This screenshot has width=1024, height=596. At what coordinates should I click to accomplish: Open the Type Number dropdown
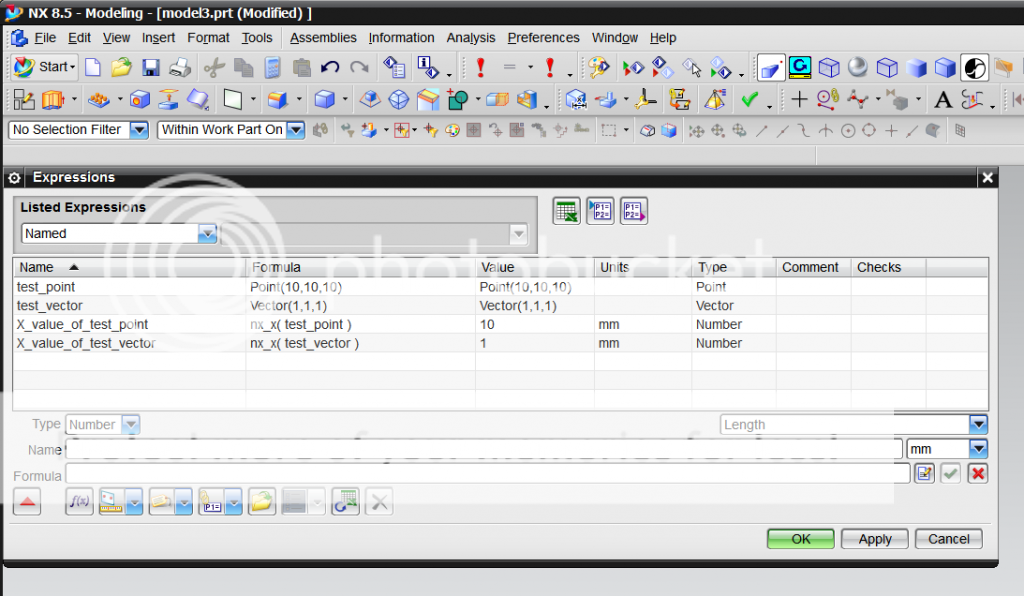[x=131, y=424]
